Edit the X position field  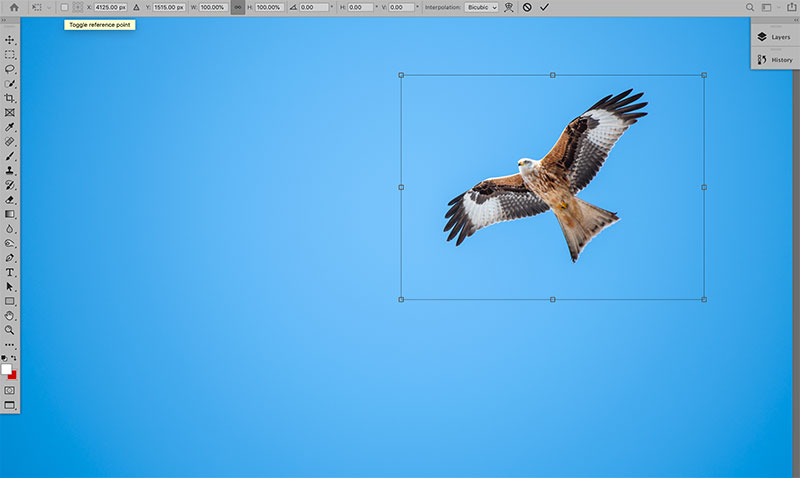(x=110, y=7)
